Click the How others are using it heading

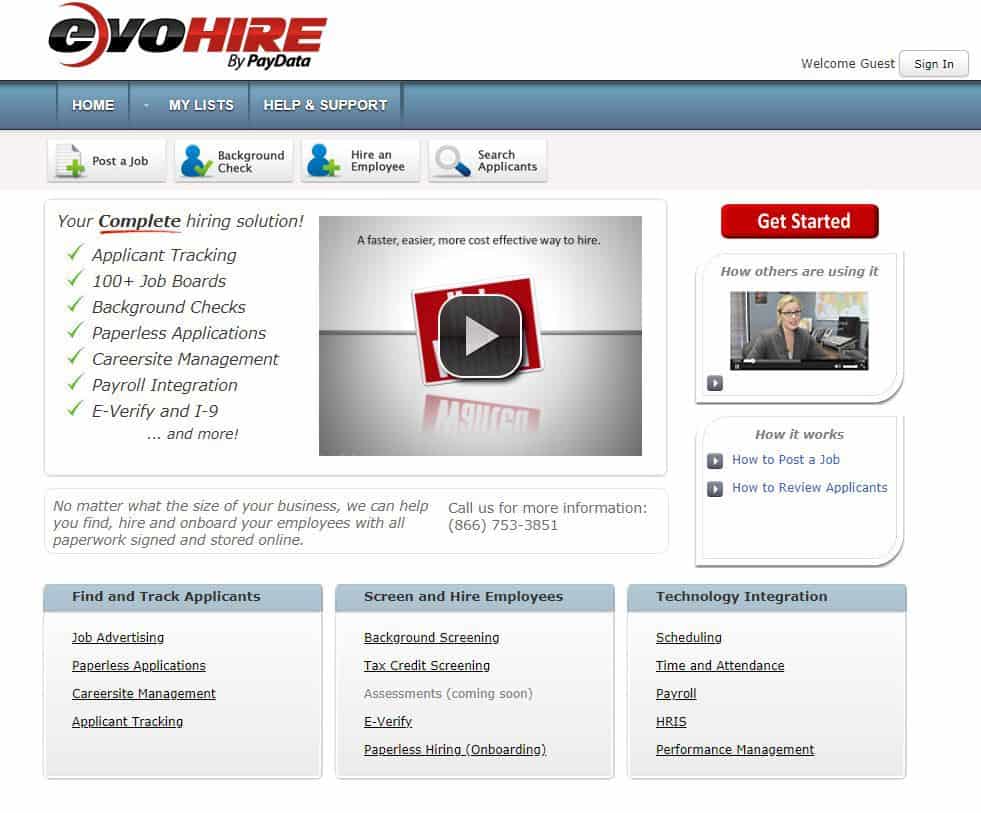click(799, 271)
